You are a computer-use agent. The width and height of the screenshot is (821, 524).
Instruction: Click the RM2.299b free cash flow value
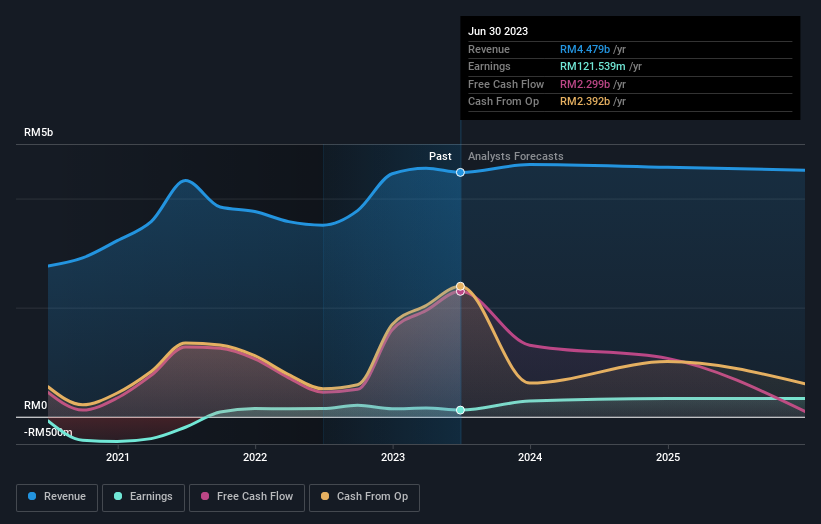click(585, 84)
